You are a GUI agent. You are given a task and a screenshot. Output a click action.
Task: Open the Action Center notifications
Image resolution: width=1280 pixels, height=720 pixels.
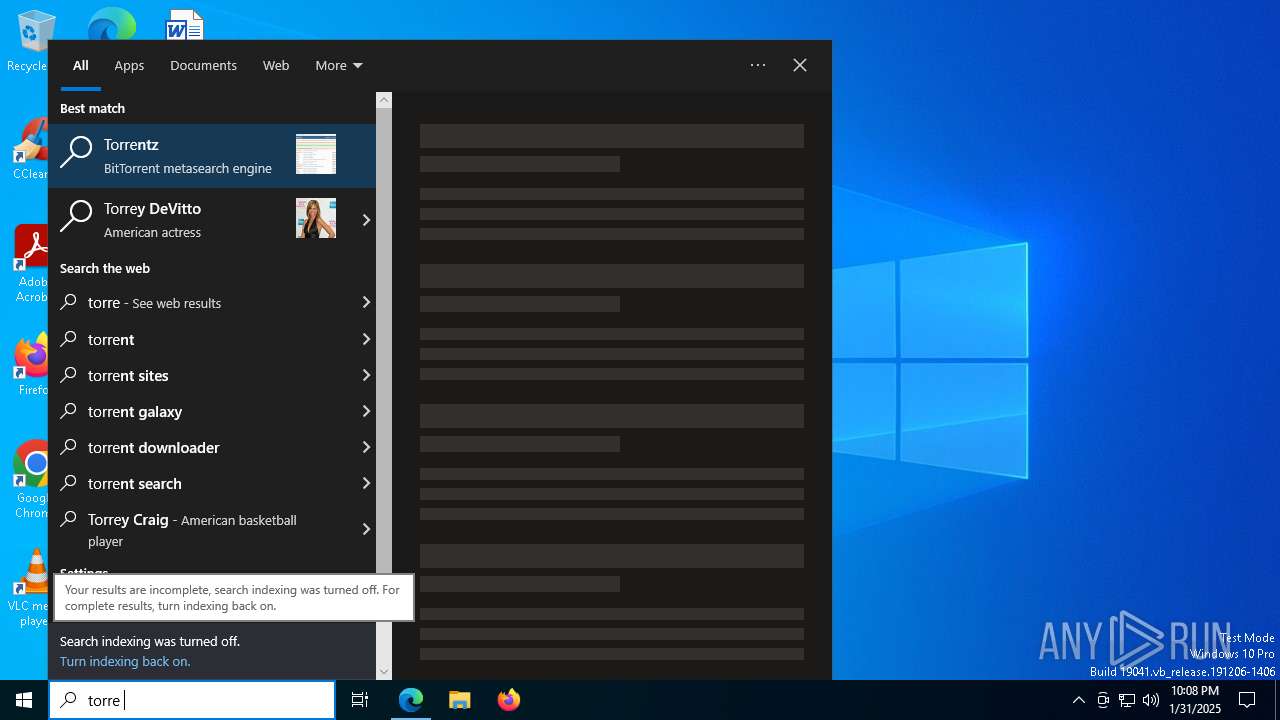[1247, 700]
